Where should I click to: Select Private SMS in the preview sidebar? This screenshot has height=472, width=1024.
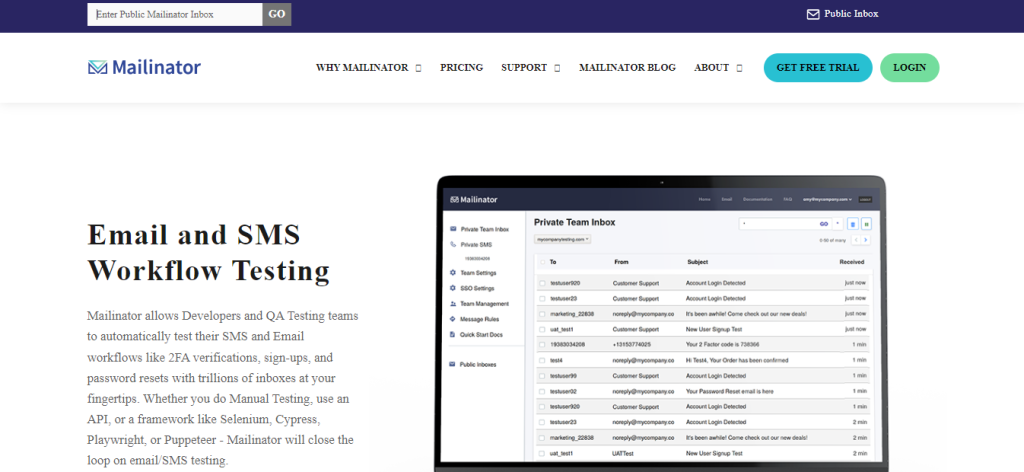pyautogui.click(x=476, y=245)
